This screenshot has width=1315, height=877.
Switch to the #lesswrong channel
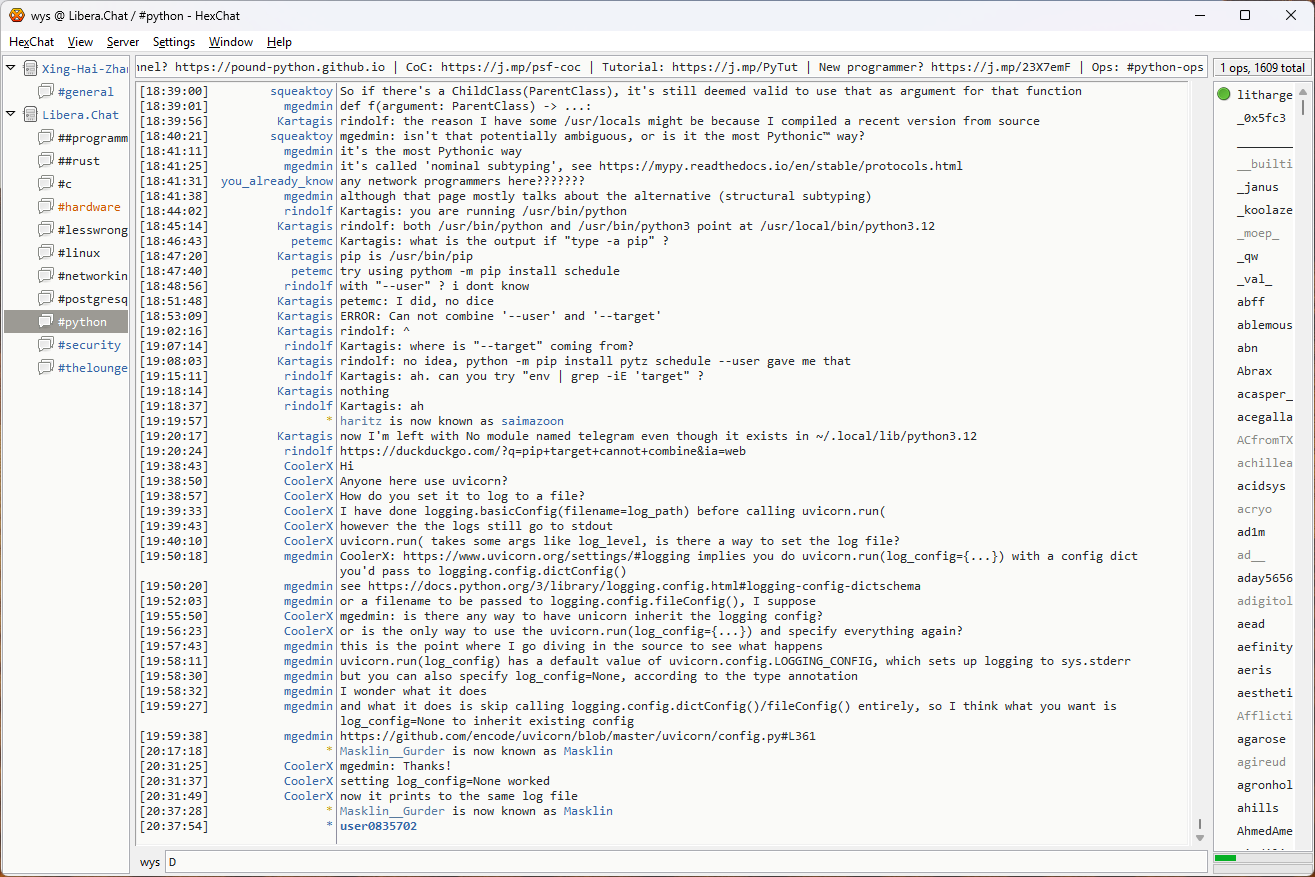tap(93, 230)
